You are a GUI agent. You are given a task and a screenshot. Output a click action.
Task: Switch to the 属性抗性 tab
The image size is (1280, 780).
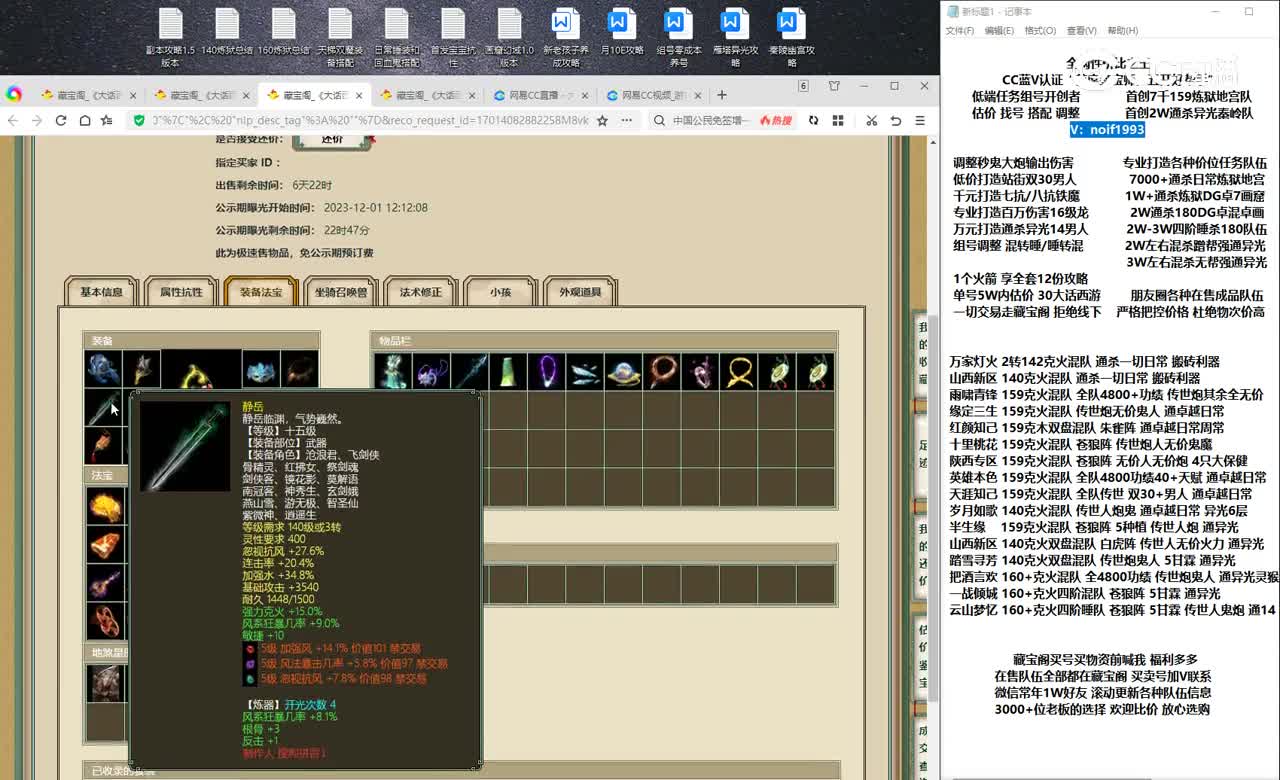click(x=181, y=292)
